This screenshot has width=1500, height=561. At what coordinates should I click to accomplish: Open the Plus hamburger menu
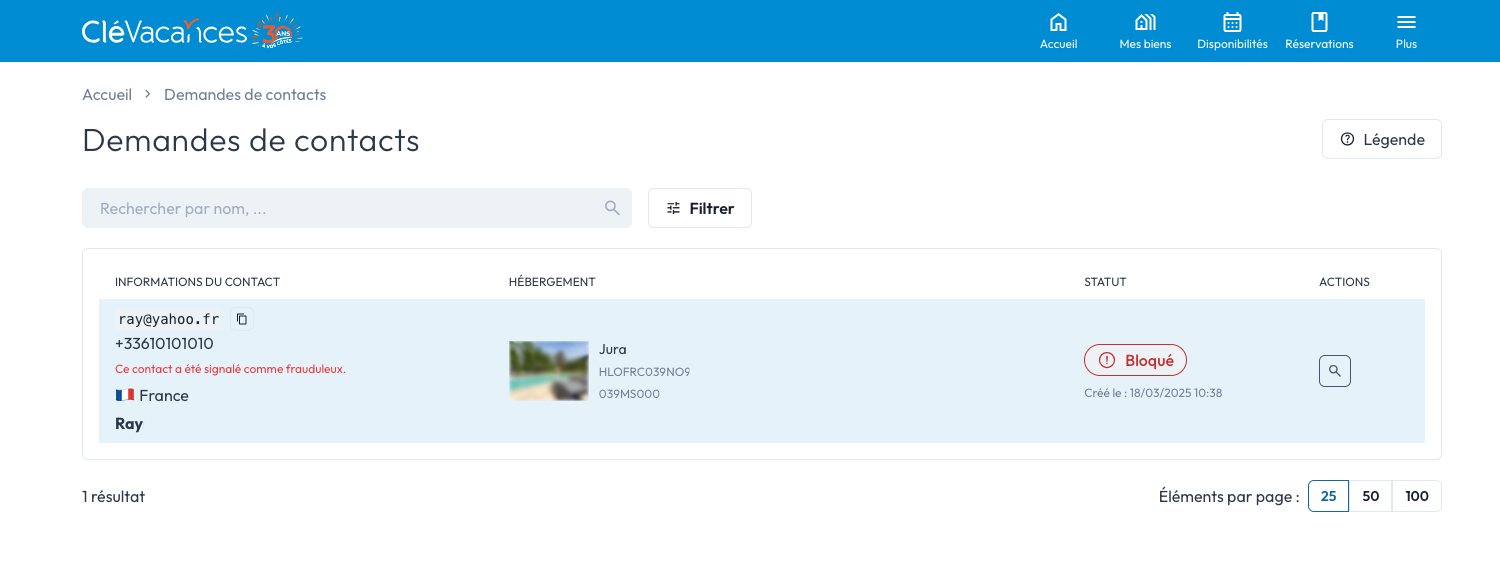point(1406,31)
